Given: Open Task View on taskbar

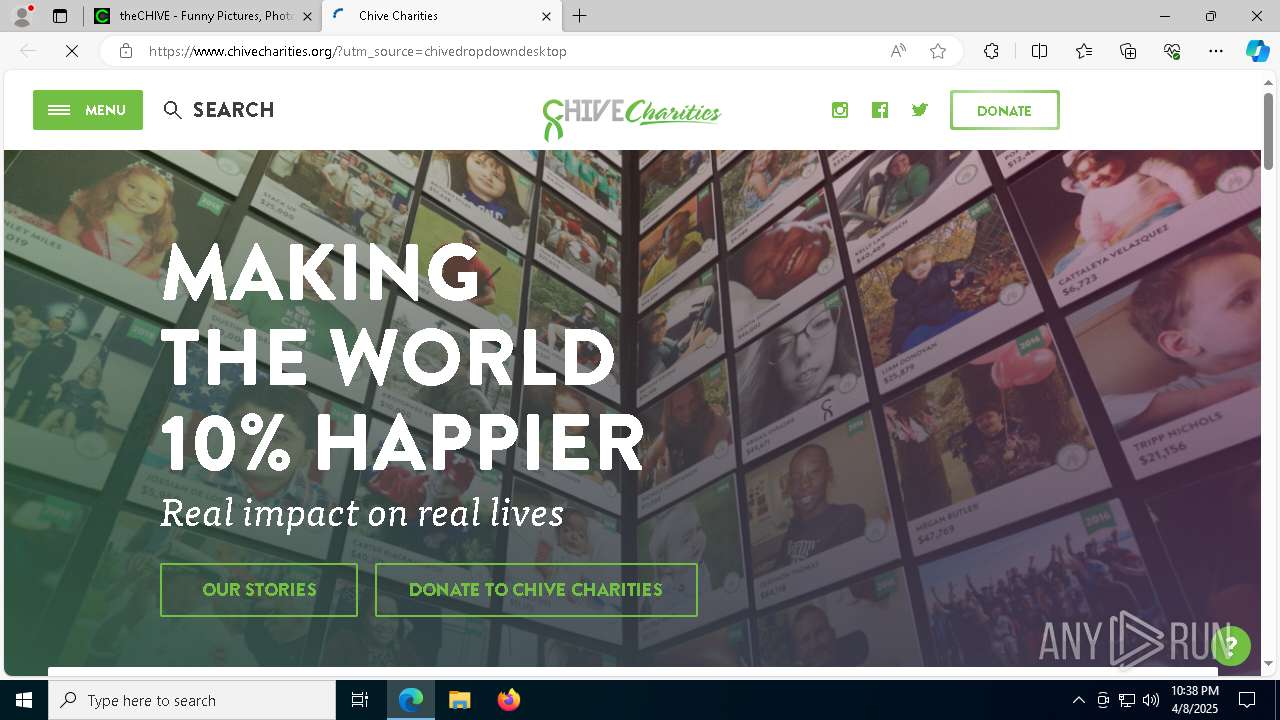Looking at the screenshot, I should [360, 700].
